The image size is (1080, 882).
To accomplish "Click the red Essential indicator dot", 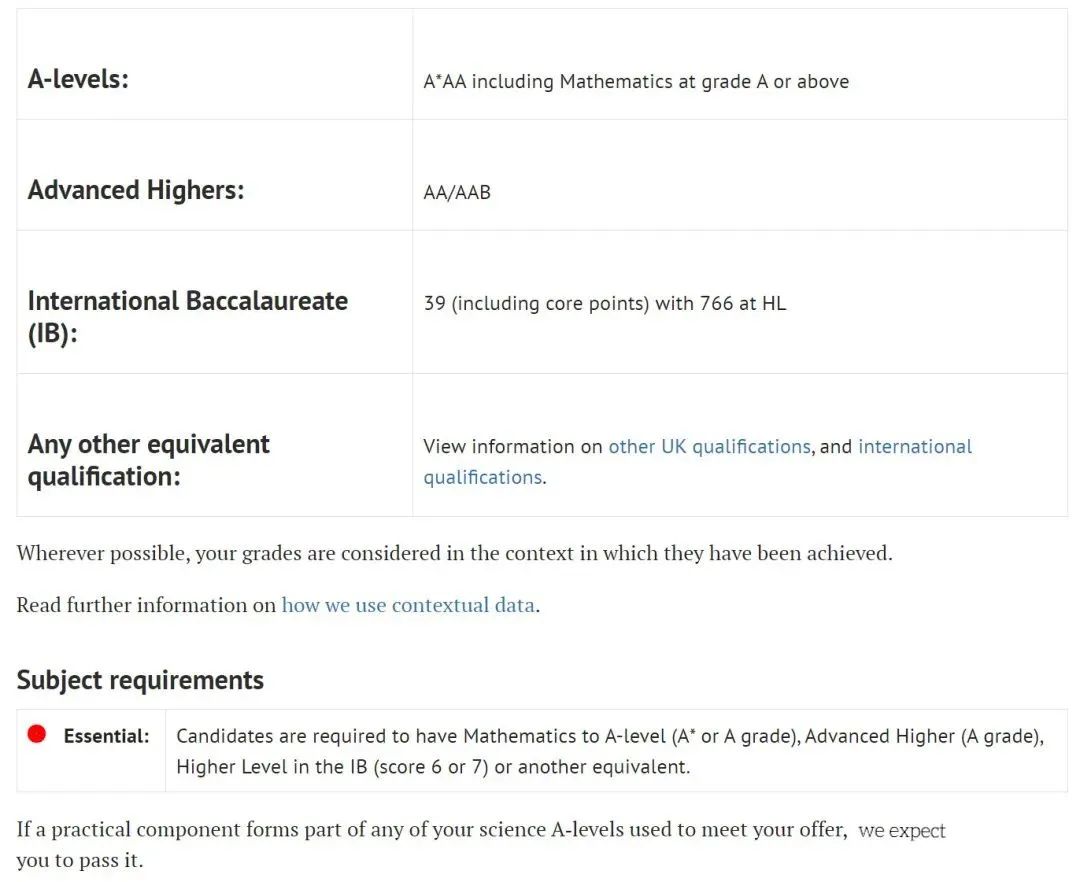I will (x=37, y=734).
